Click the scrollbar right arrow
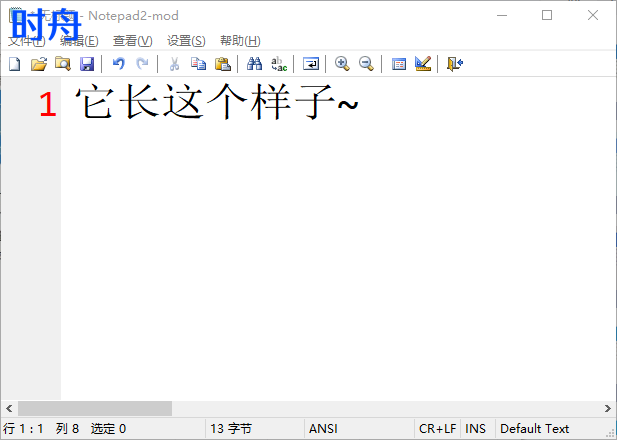This screenshot has height=440, width=617. pos(608,409)
